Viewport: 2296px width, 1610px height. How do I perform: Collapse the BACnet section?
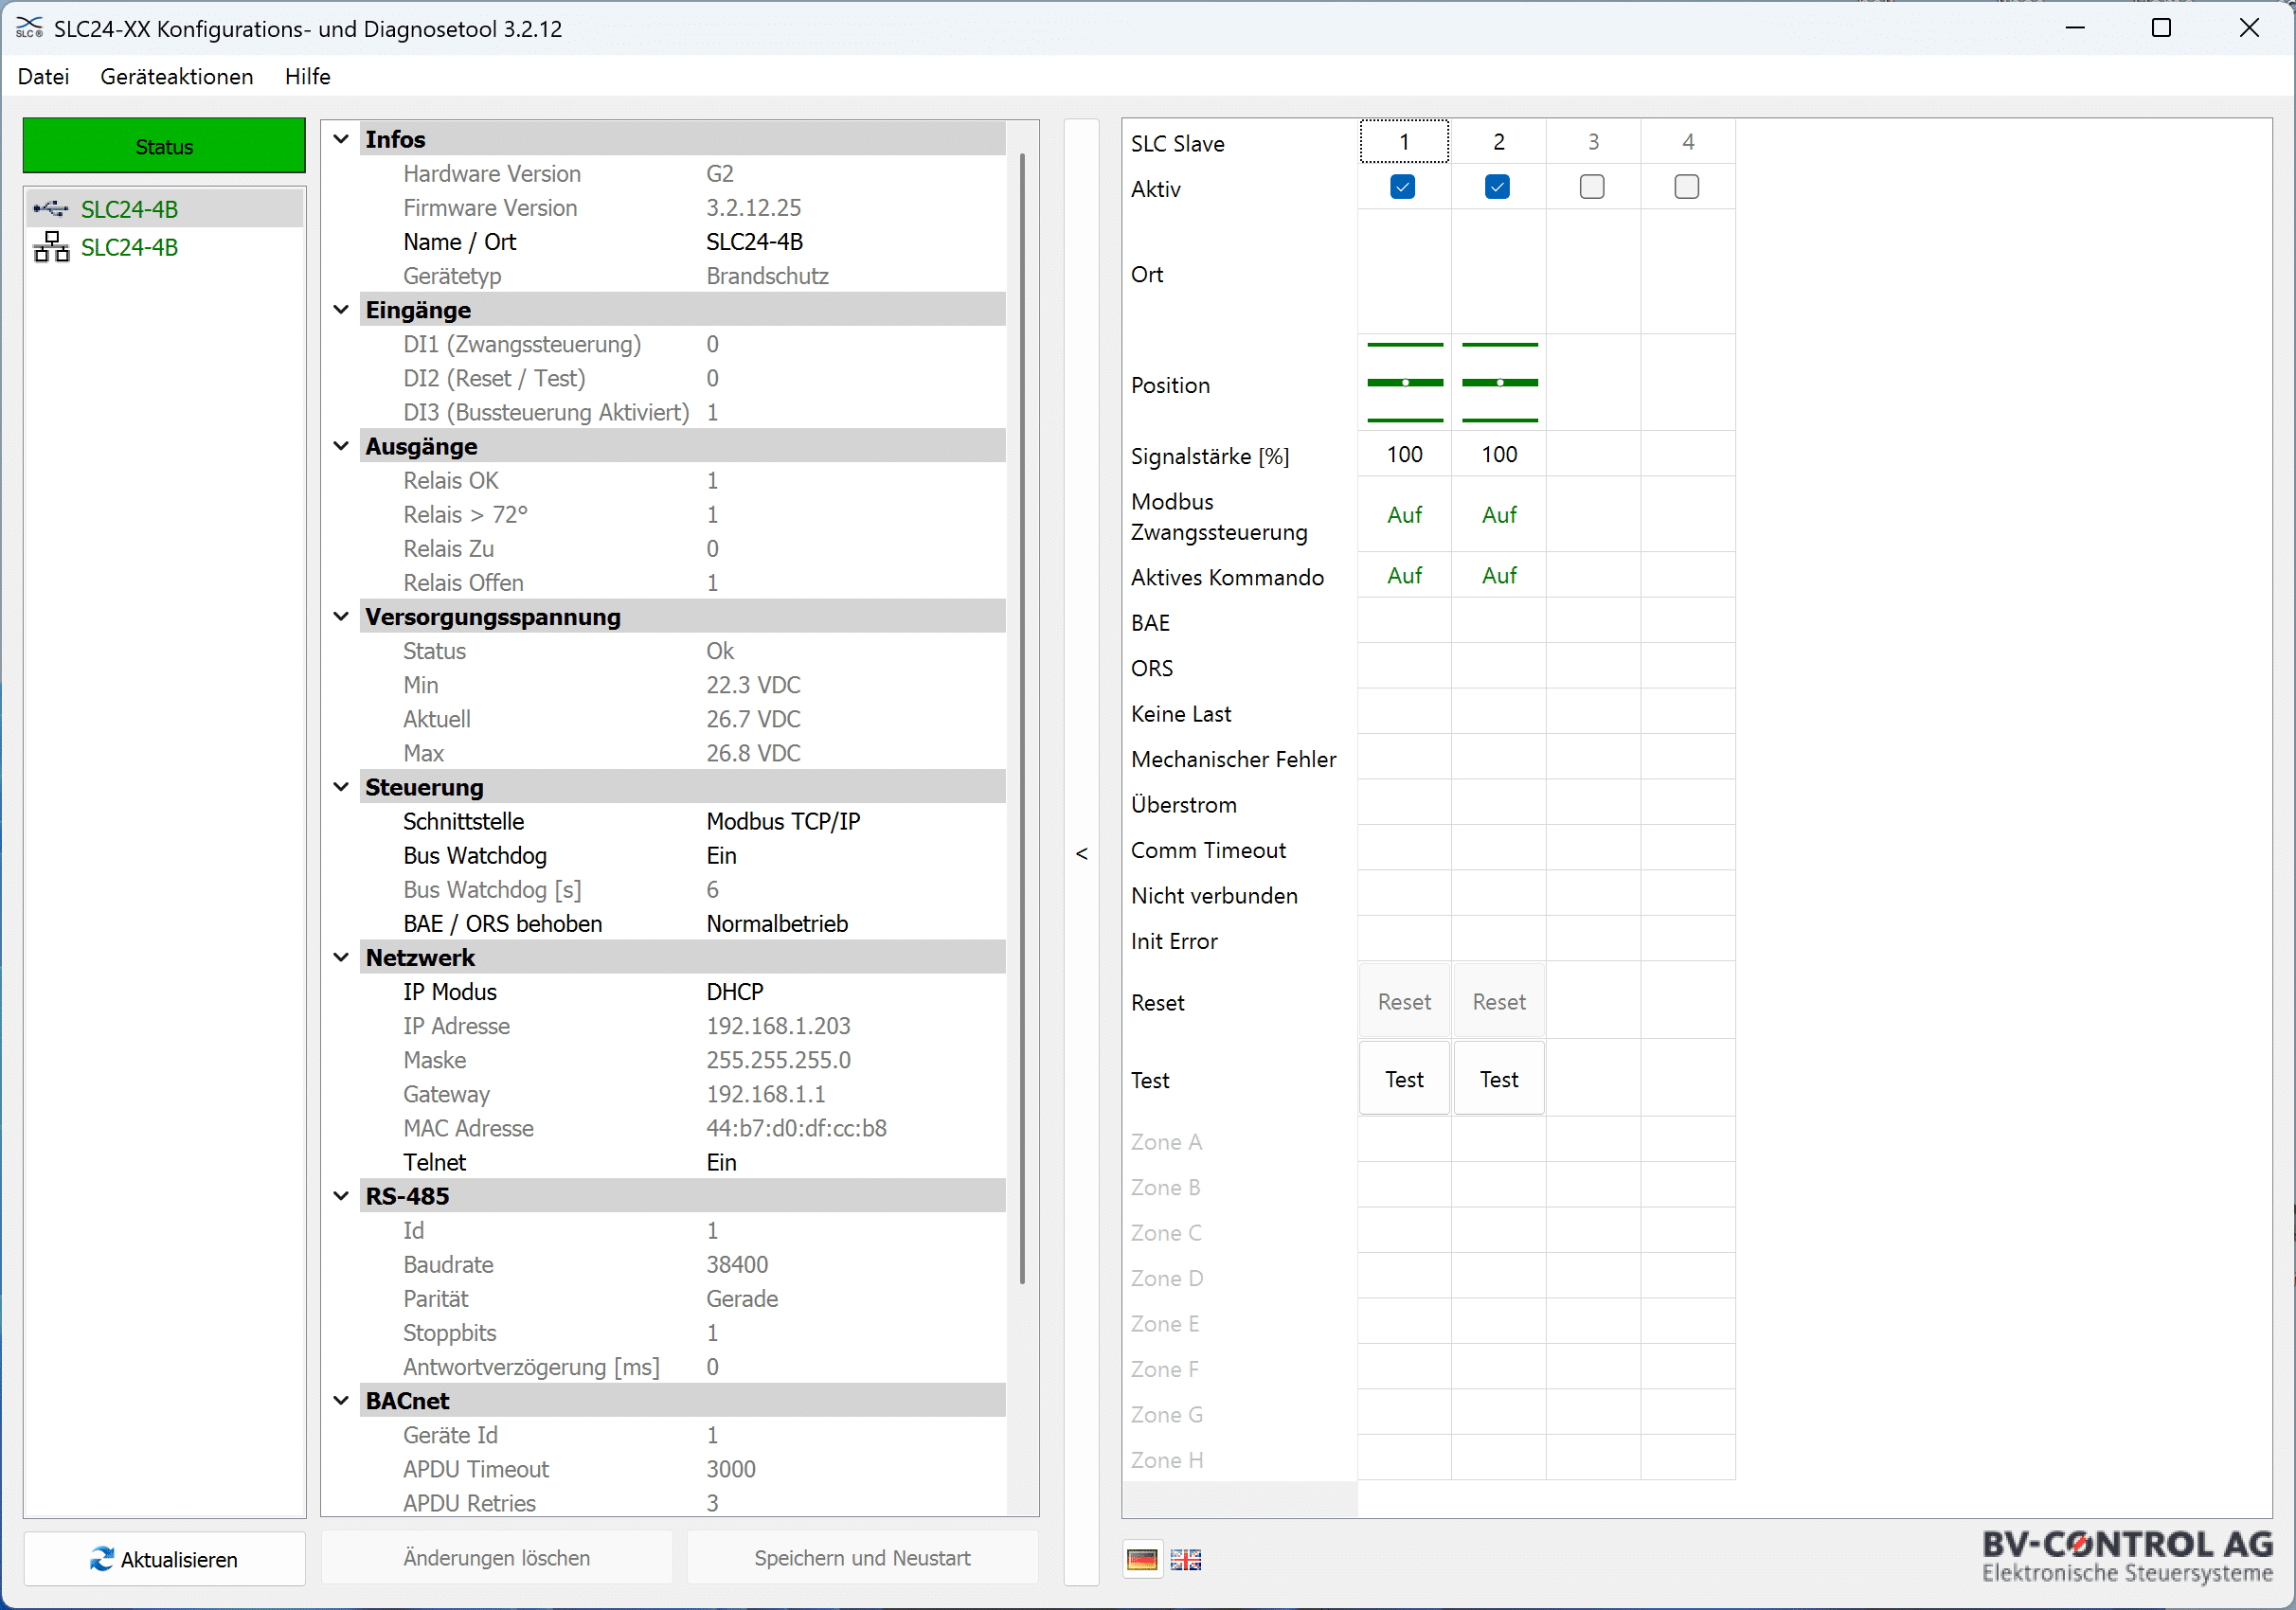click(x=341, y=1401)
